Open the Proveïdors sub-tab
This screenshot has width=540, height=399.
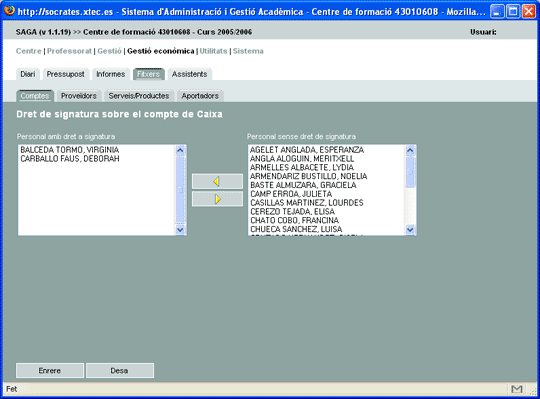[79, 96]
